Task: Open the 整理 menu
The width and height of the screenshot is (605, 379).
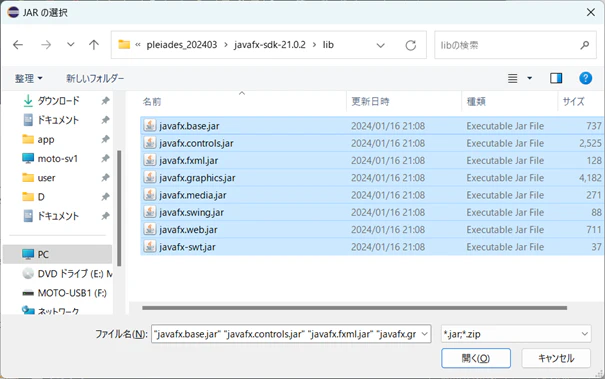Action: click(29, 78)
